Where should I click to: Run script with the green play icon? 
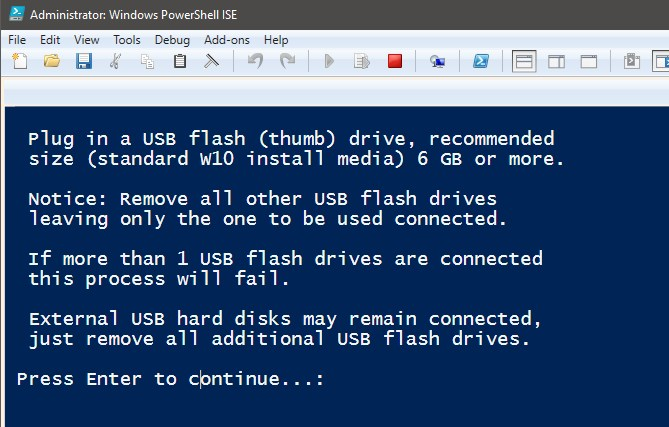pos(329,61)
